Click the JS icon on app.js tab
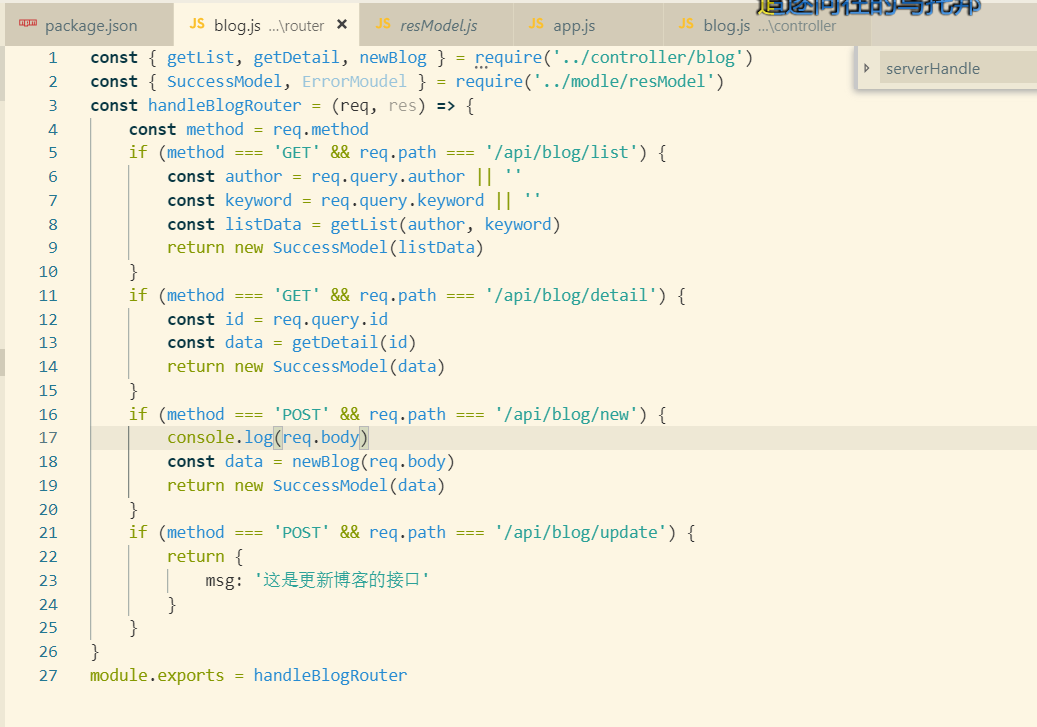1037x727 pixels. (536, 24)
